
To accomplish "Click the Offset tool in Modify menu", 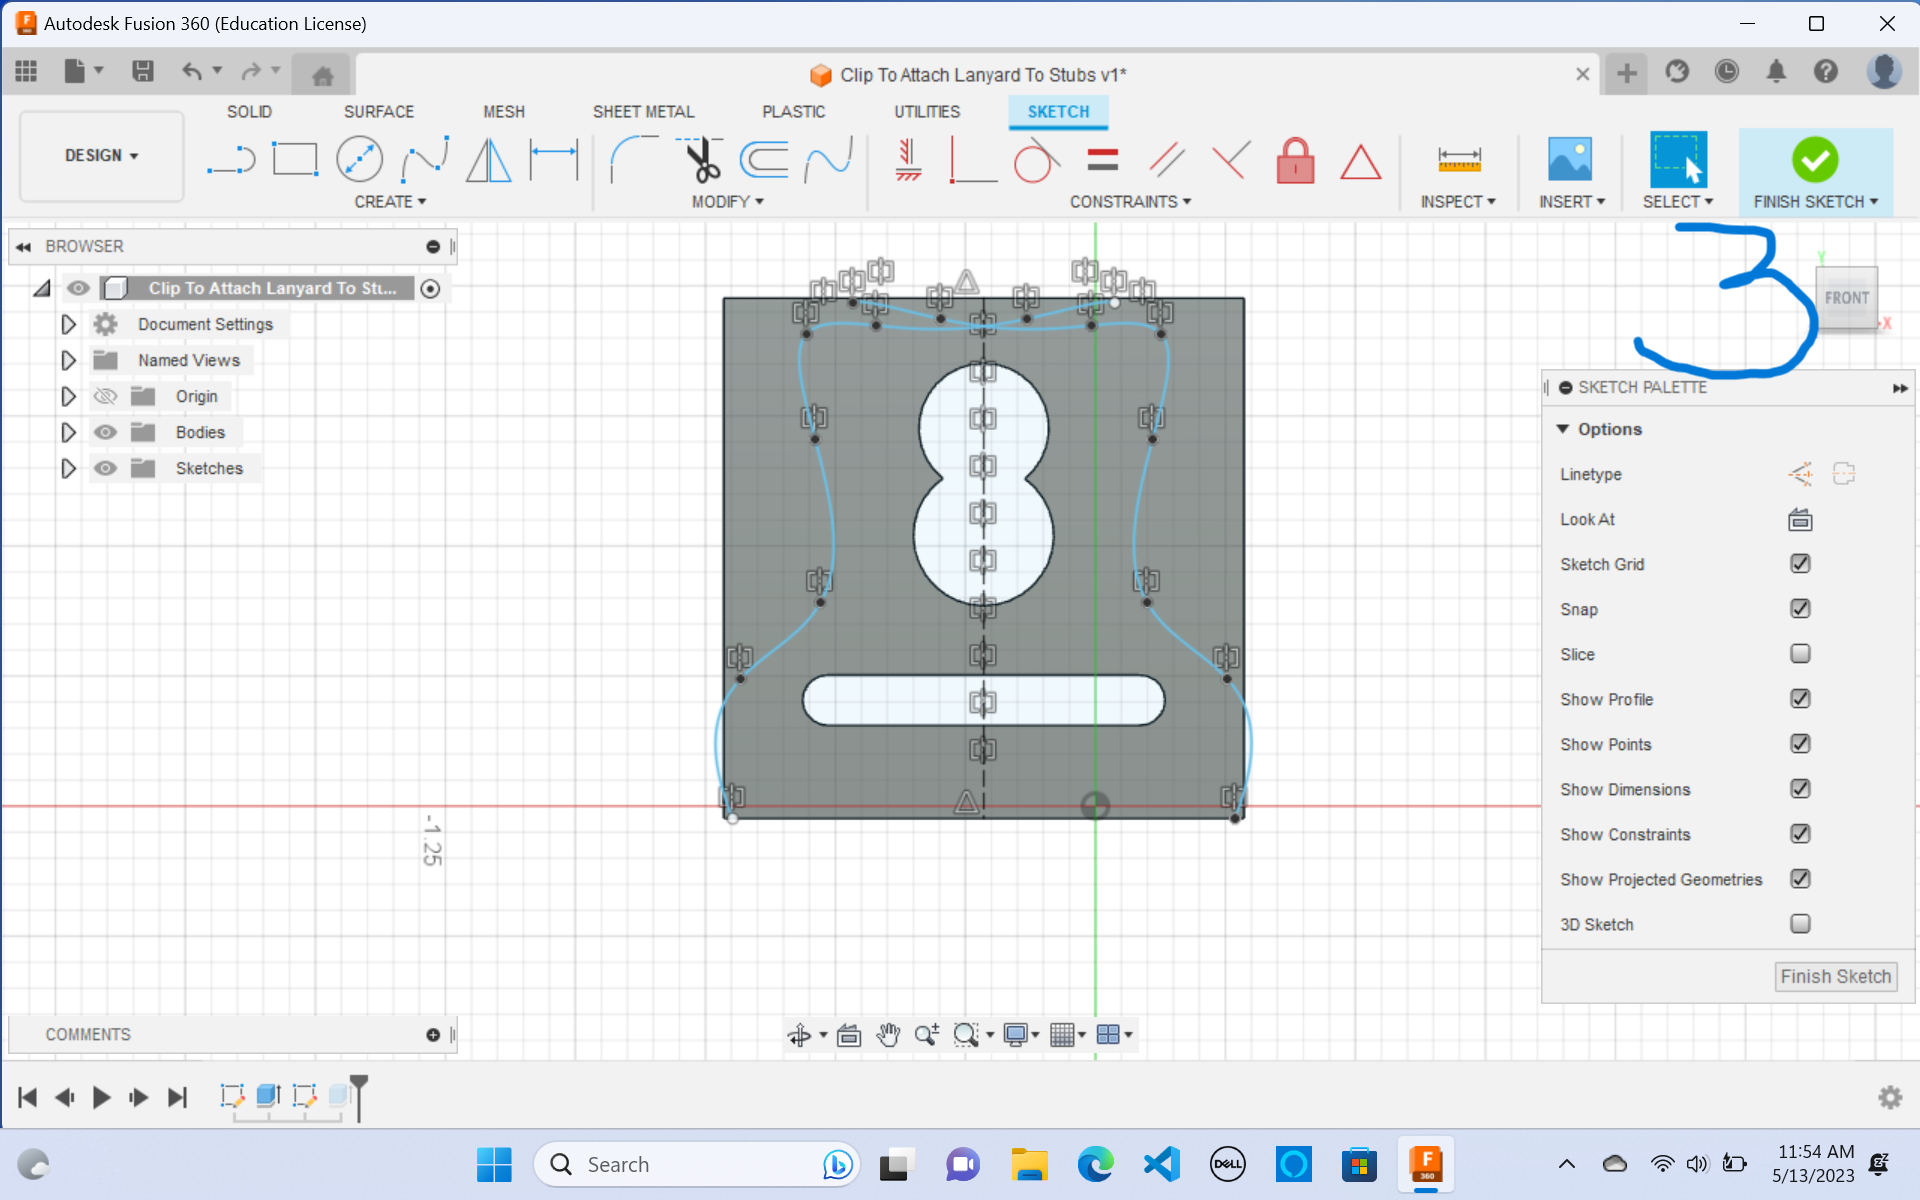I will [x=767, y=160].
